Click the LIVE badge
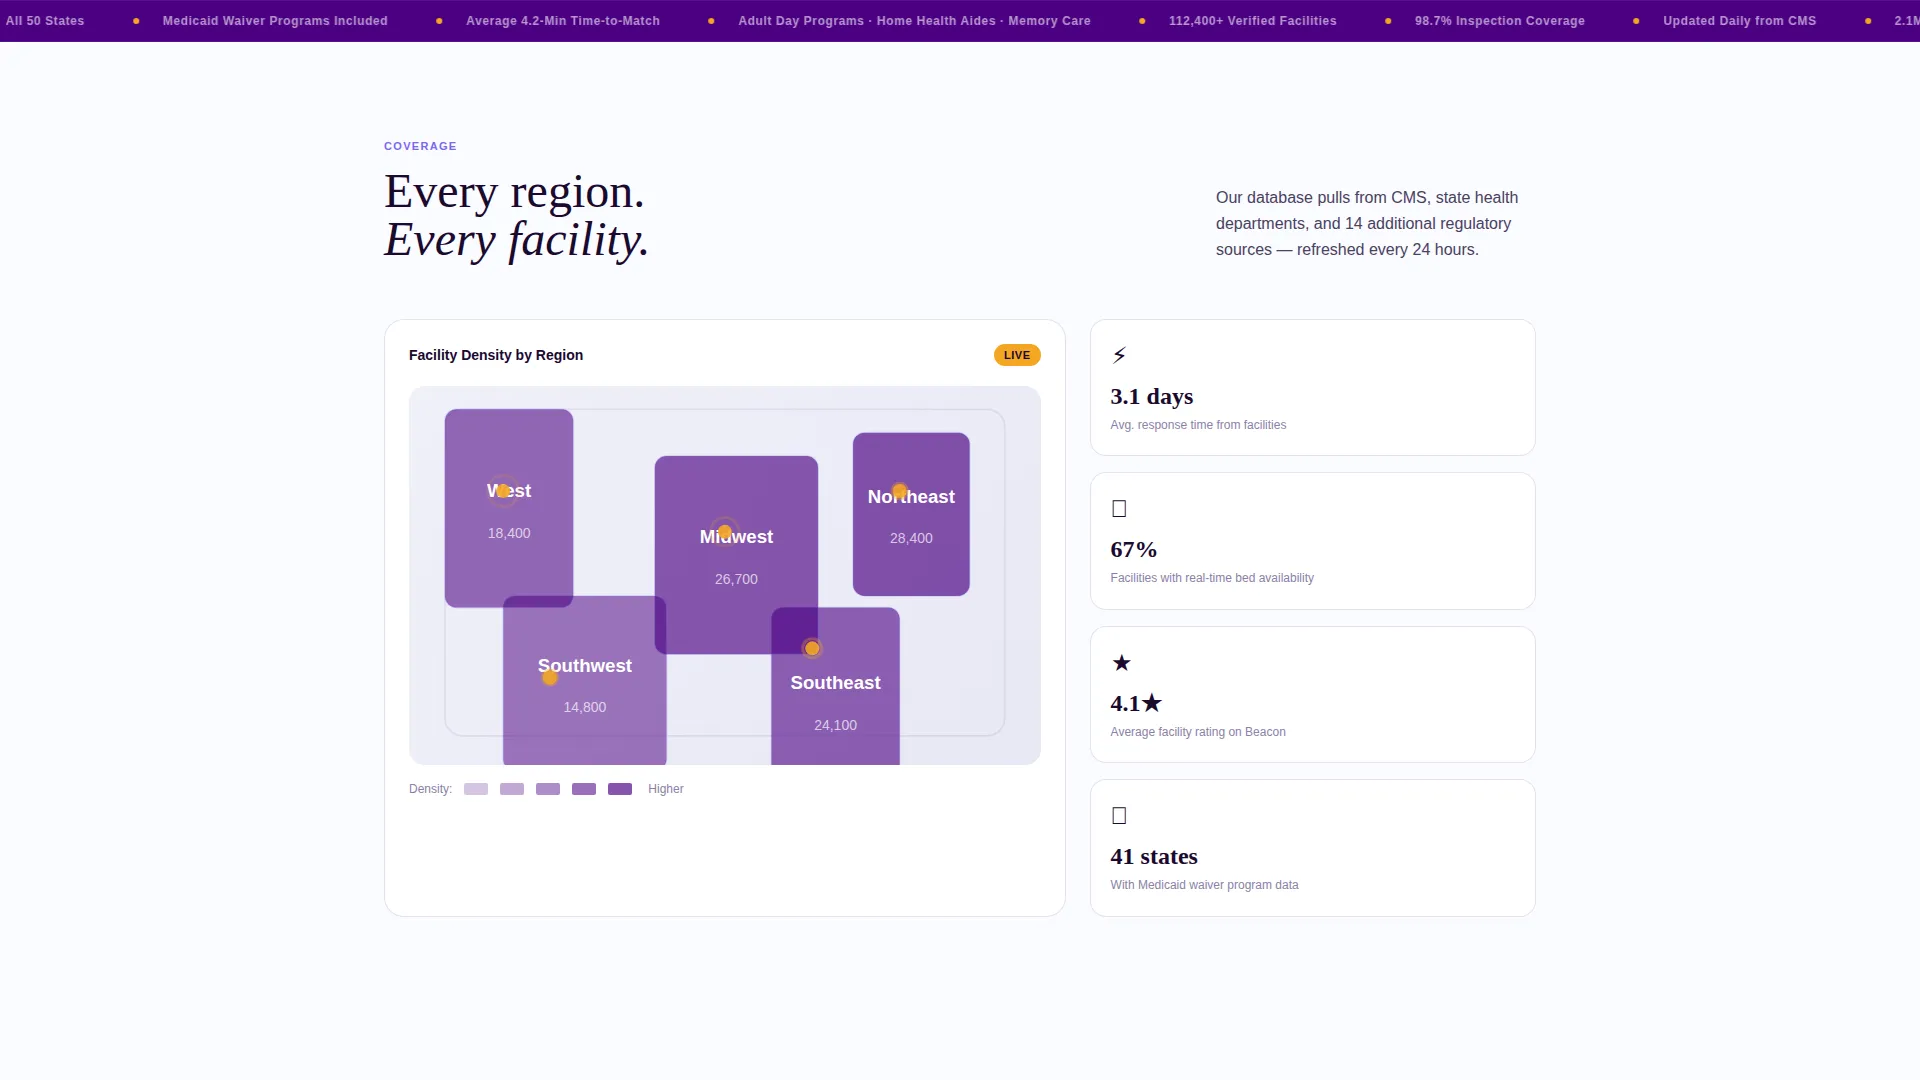This screenshot has height=1080, width=1920. coord(1017,355)
